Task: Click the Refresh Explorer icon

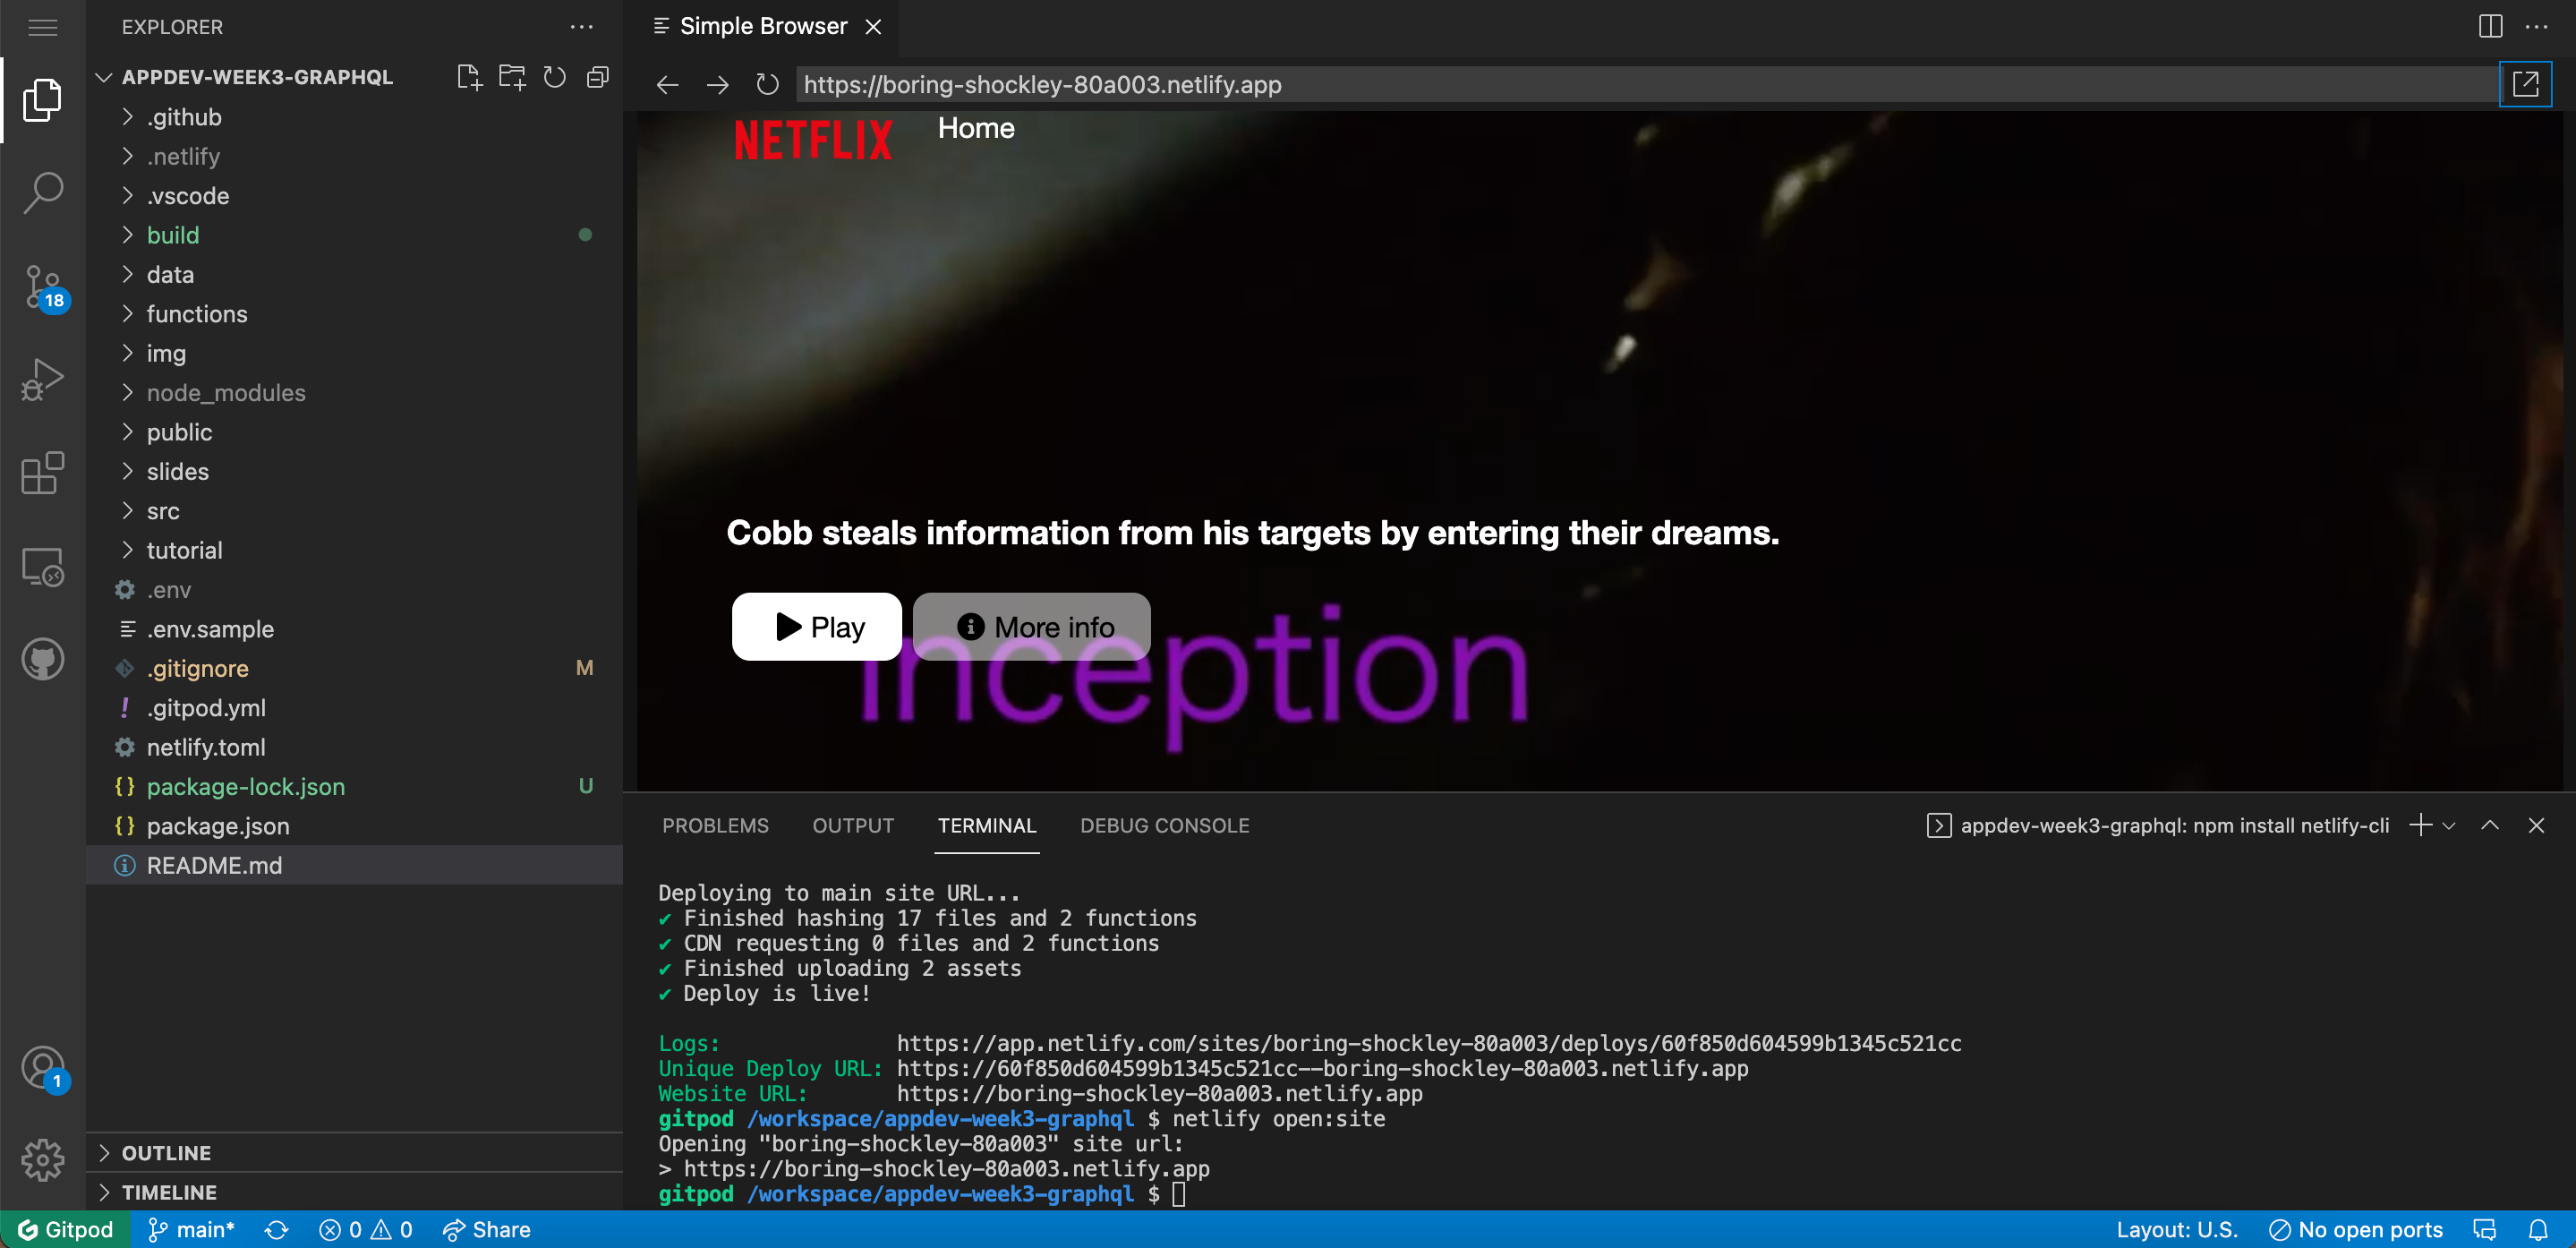Action: point(554,76)
